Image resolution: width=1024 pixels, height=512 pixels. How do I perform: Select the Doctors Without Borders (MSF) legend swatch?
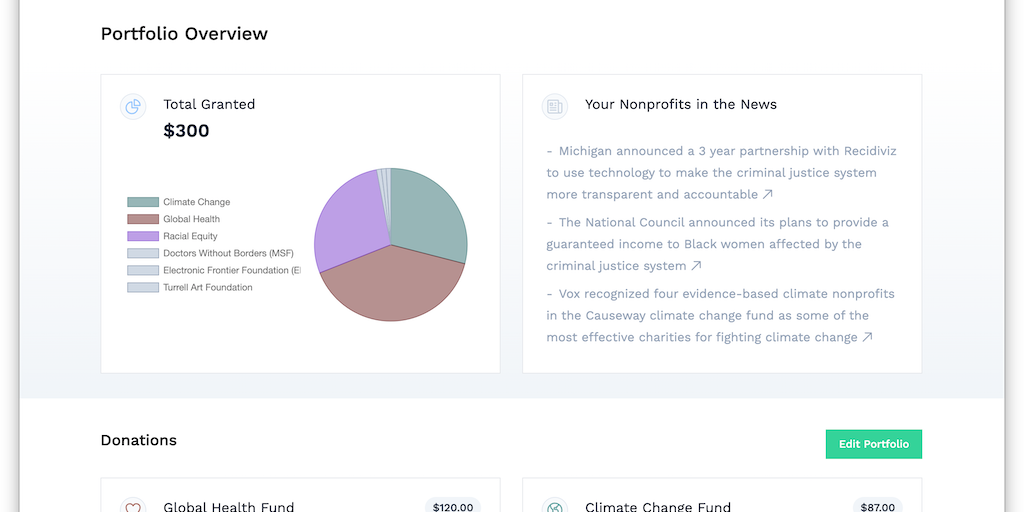143,253
